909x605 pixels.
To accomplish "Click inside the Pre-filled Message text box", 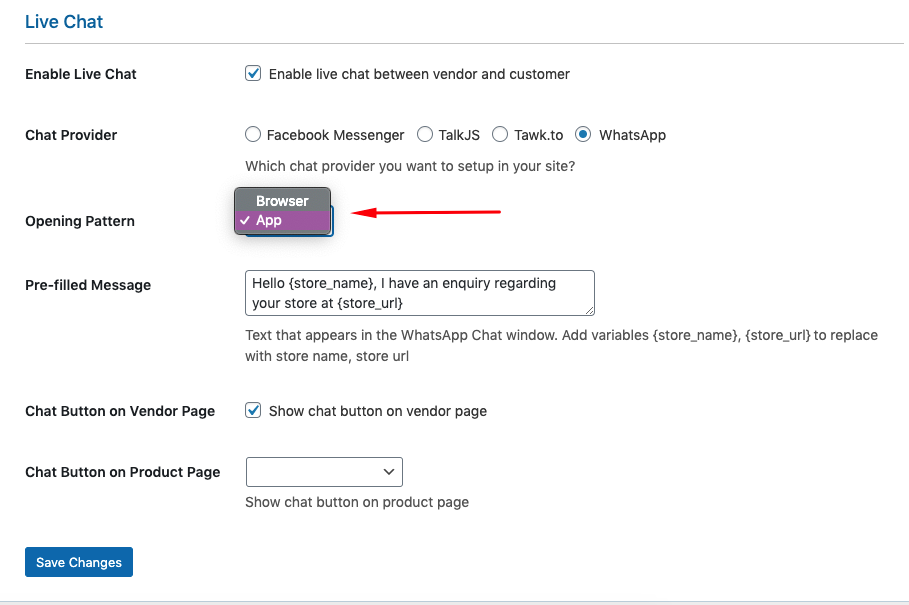I will [x=420, y=293].
